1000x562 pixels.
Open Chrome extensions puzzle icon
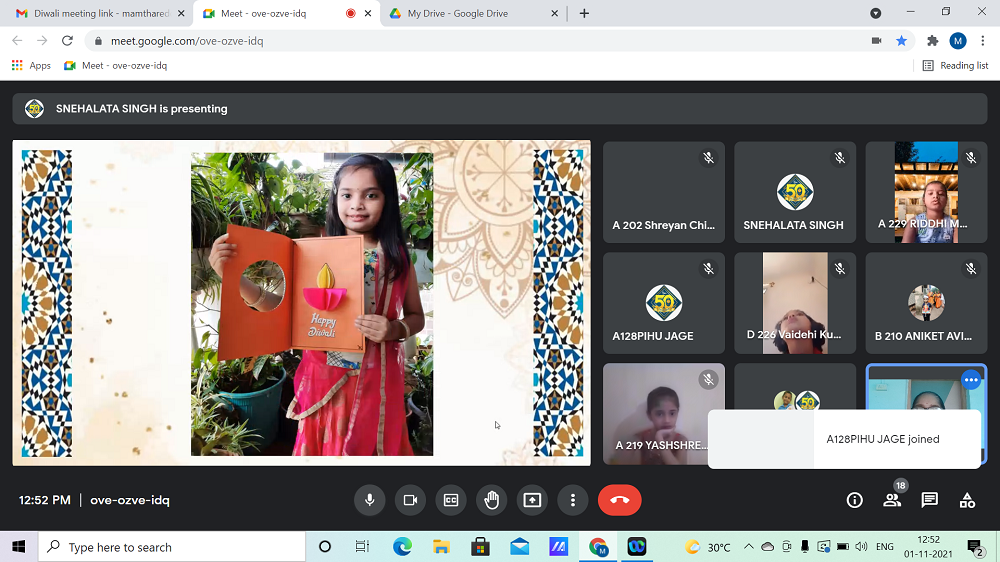pyautogui.click(x=932, y=41)
